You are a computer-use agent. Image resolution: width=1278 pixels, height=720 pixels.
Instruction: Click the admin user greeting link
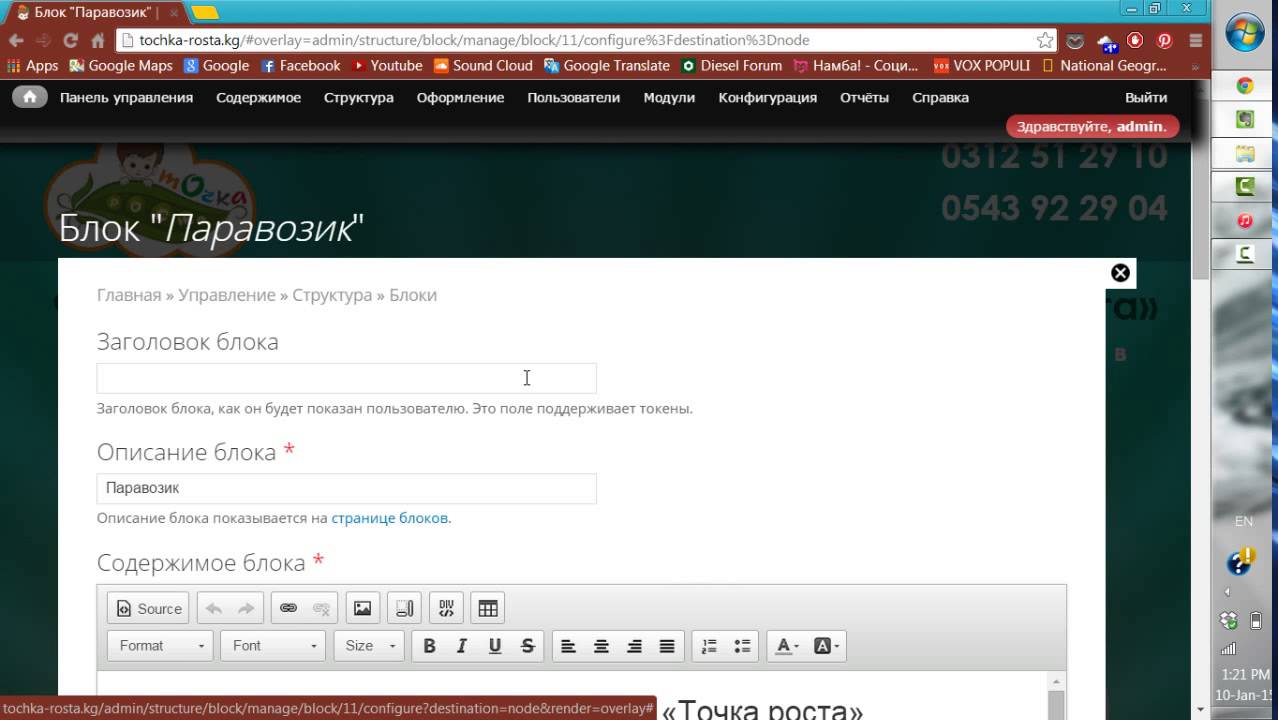tap(1093, 127)
